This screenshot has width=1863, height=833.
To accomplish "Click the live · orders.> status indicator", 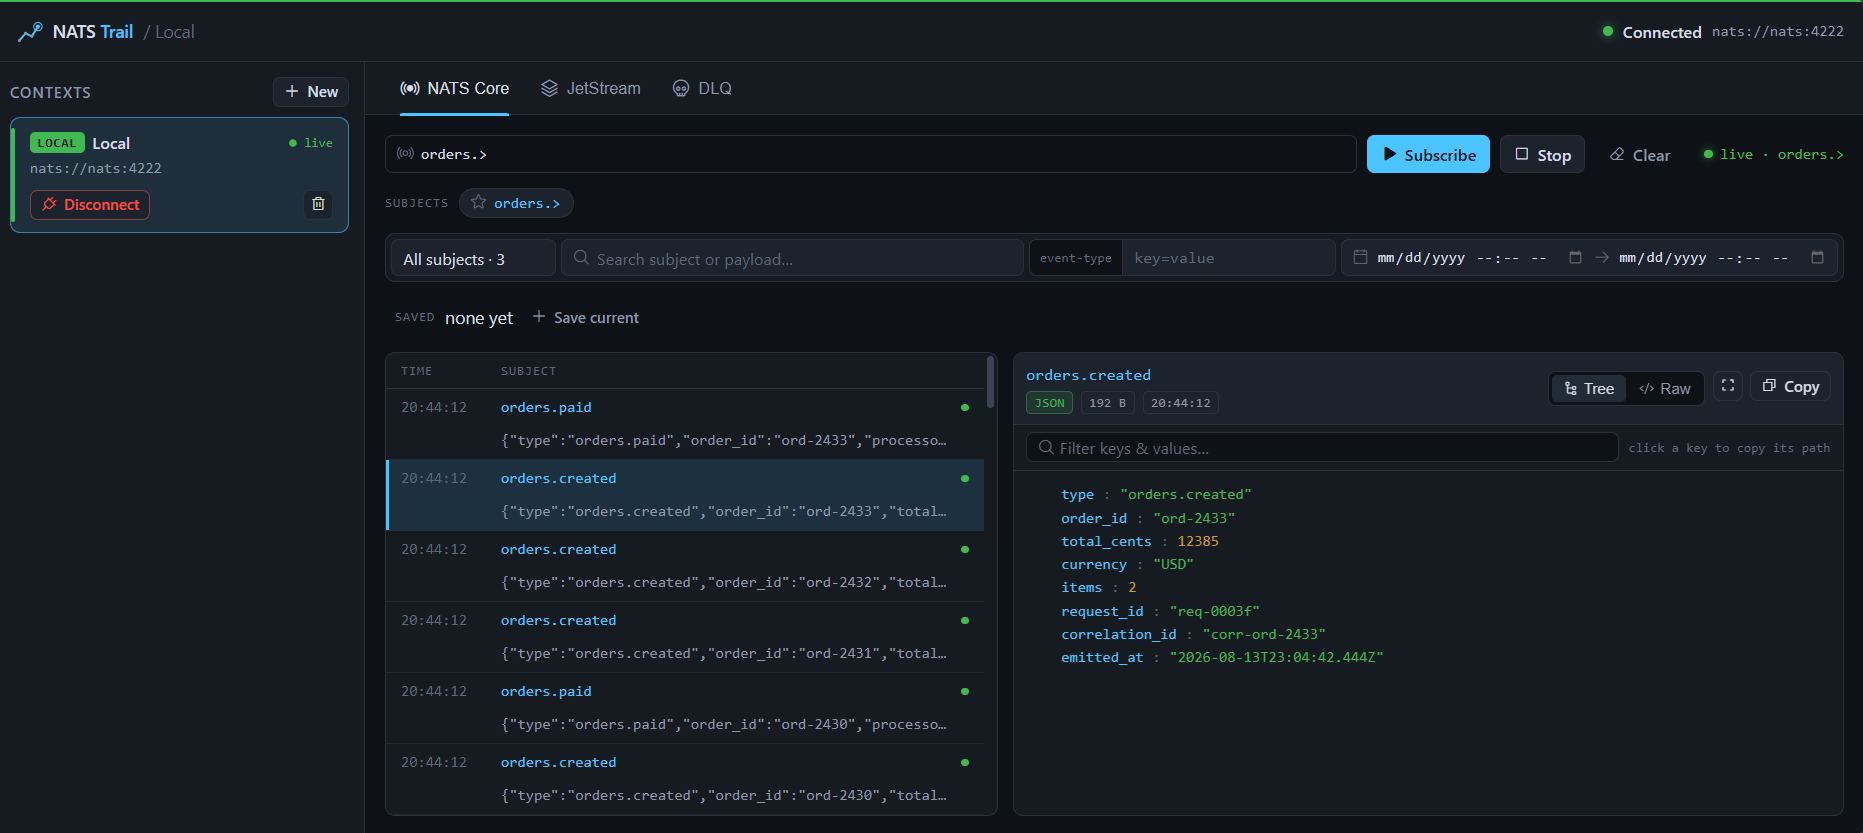I will pos(1773,154).
